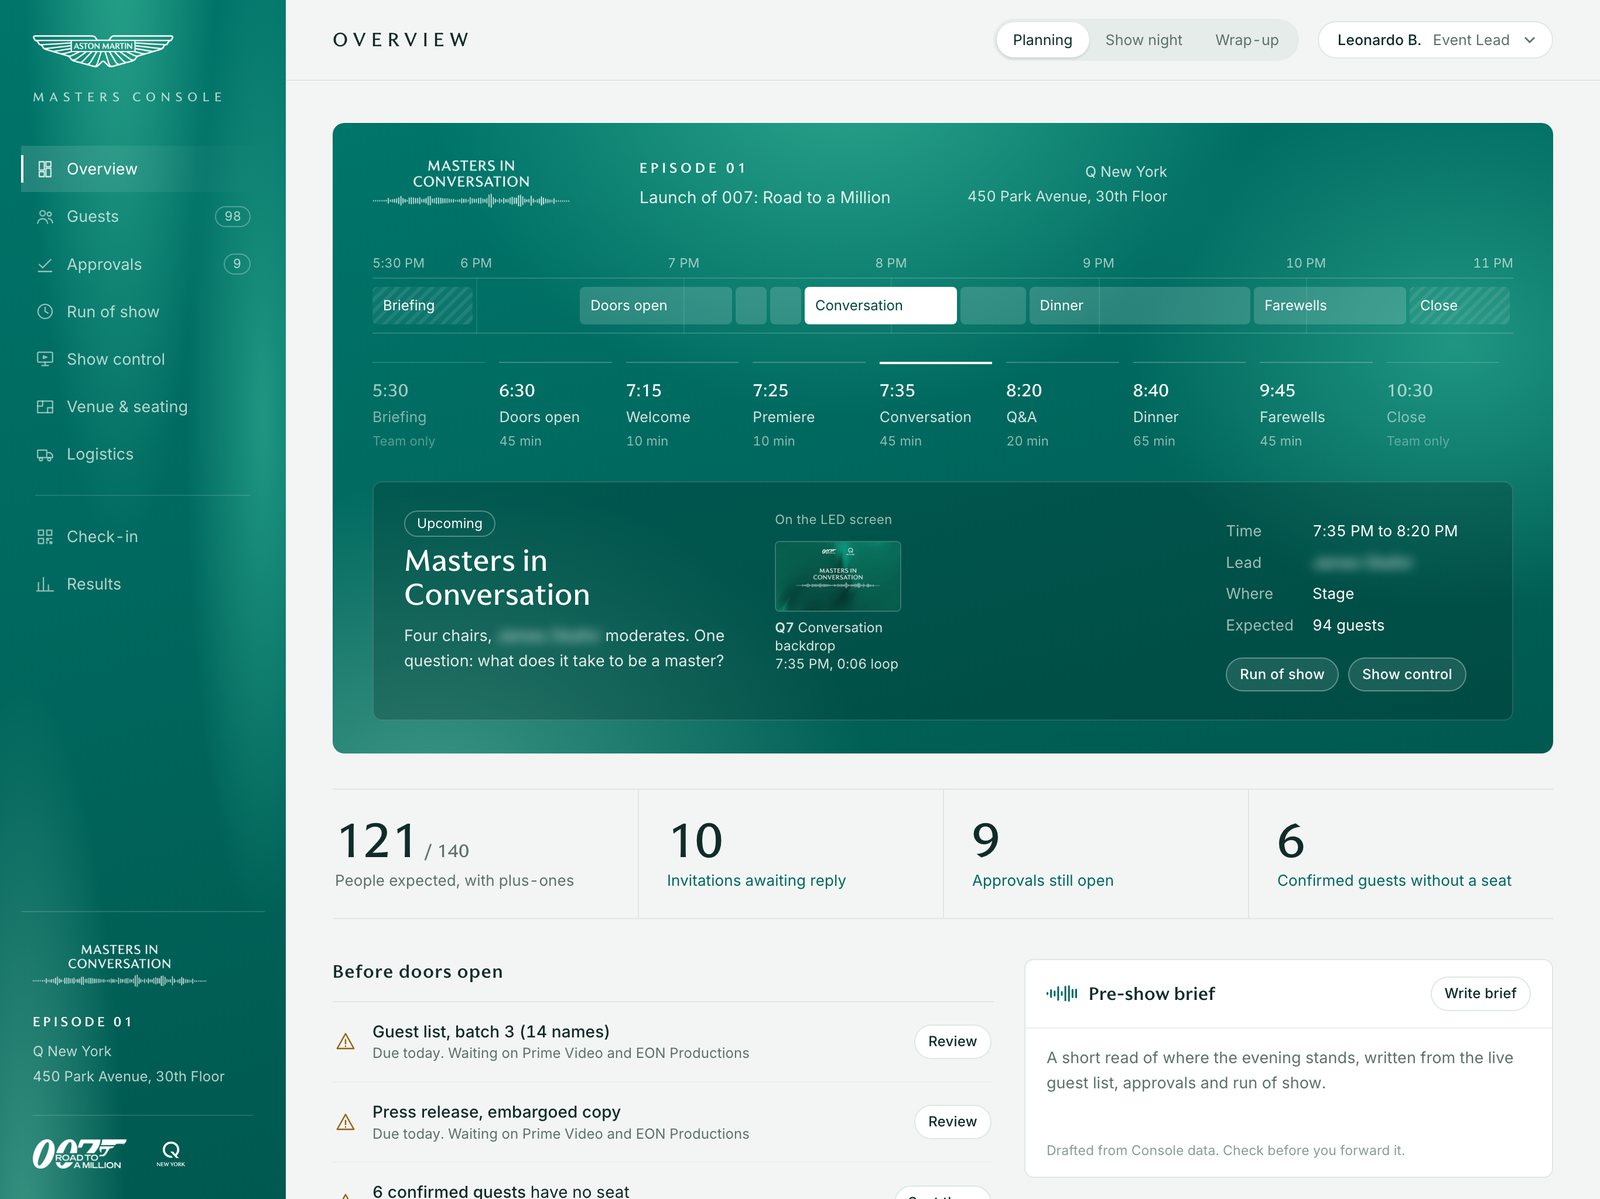
Task: Switch to the Wrap-up tab
Action: (x=1247, y=40)
